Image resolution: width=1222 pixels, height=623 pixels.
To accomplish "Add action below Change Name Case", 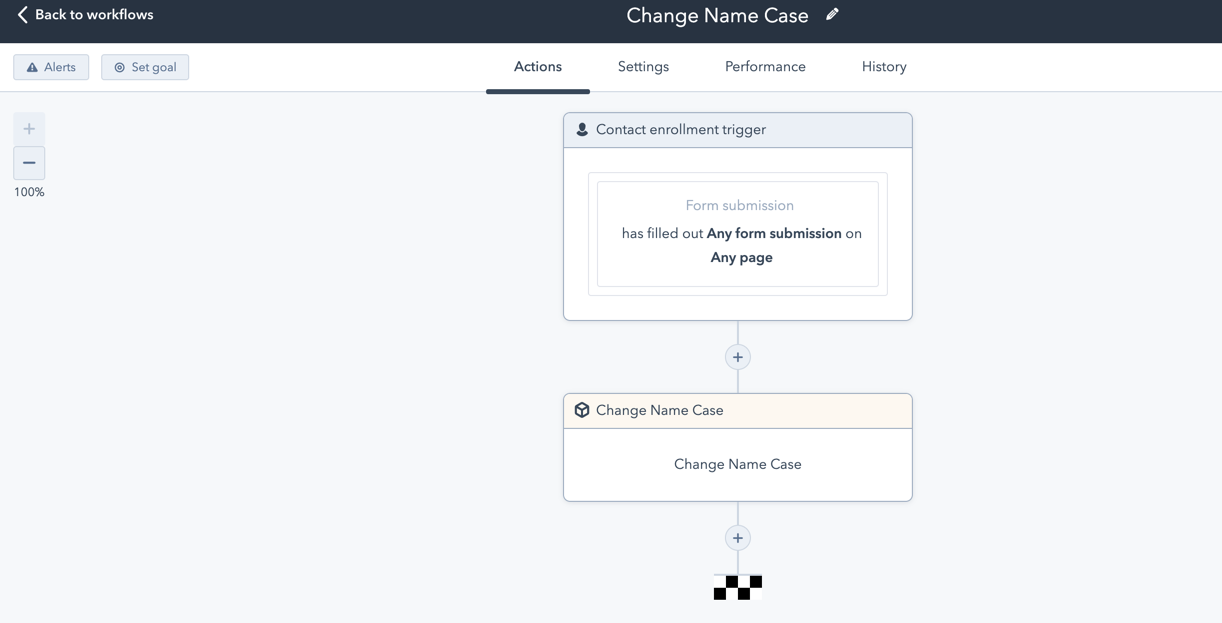I will [738, 538].
